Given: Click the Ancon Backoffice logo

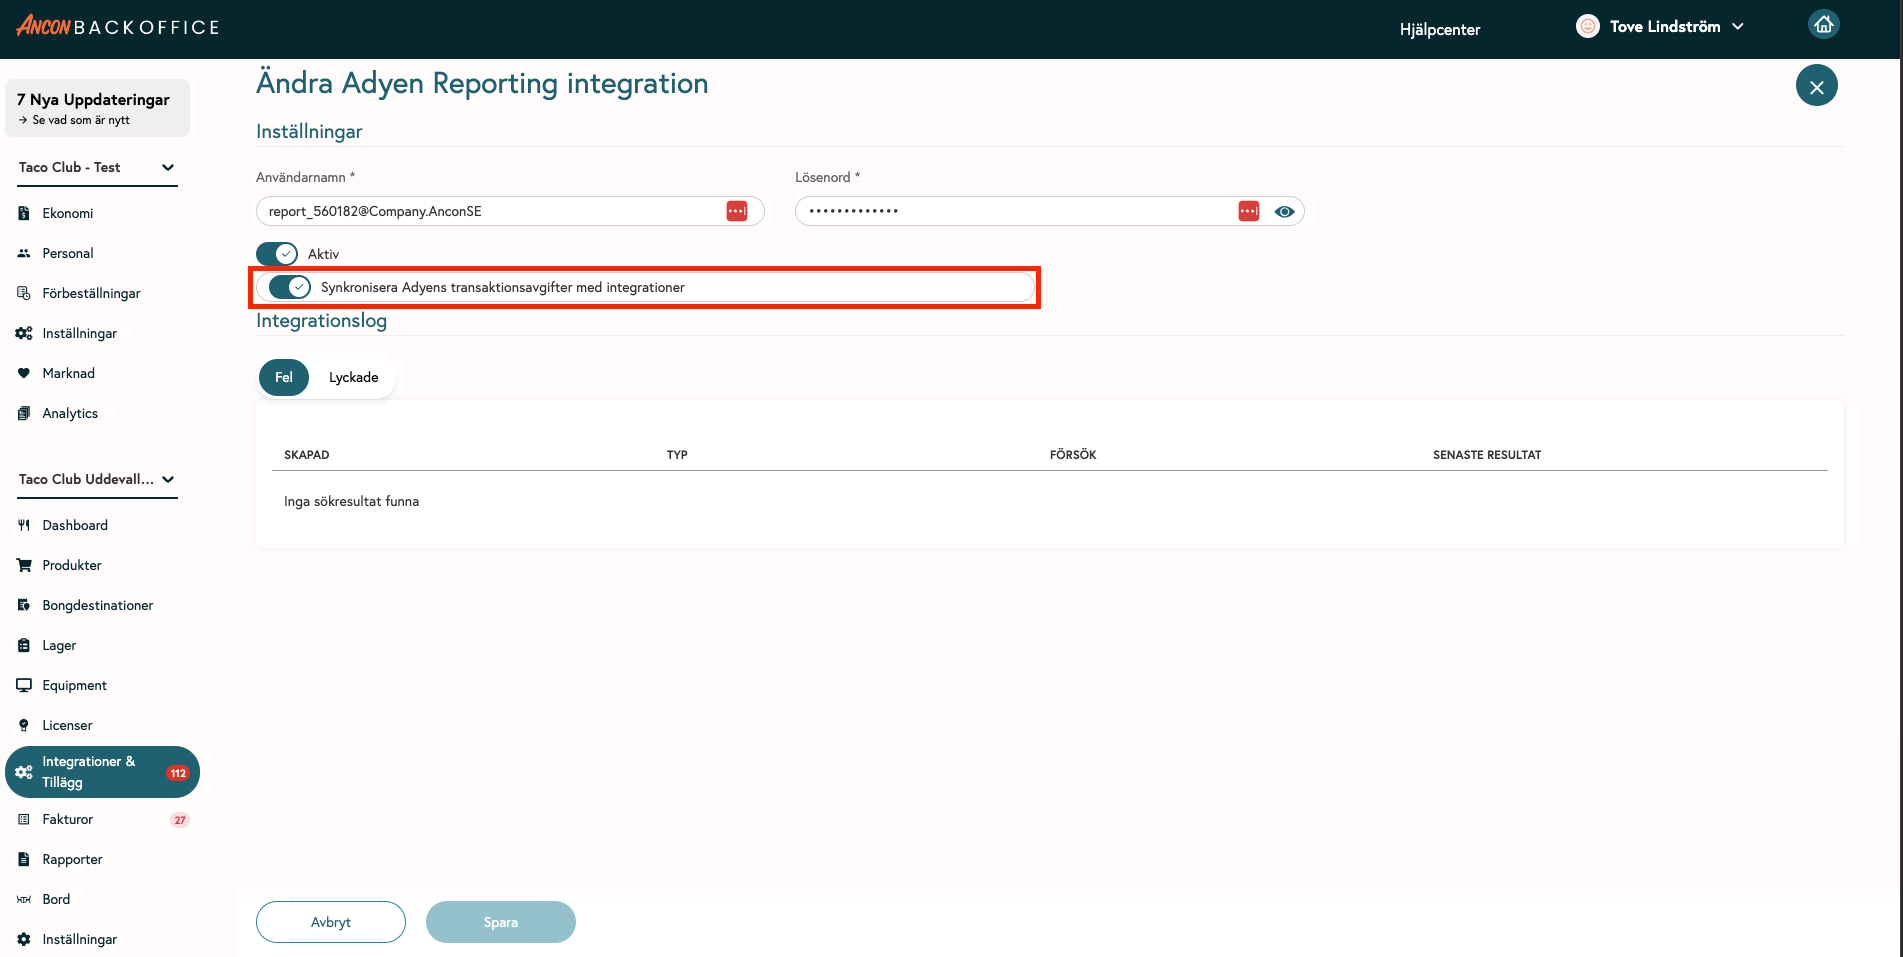Looking at the screenshot, I should click(118, 27).
